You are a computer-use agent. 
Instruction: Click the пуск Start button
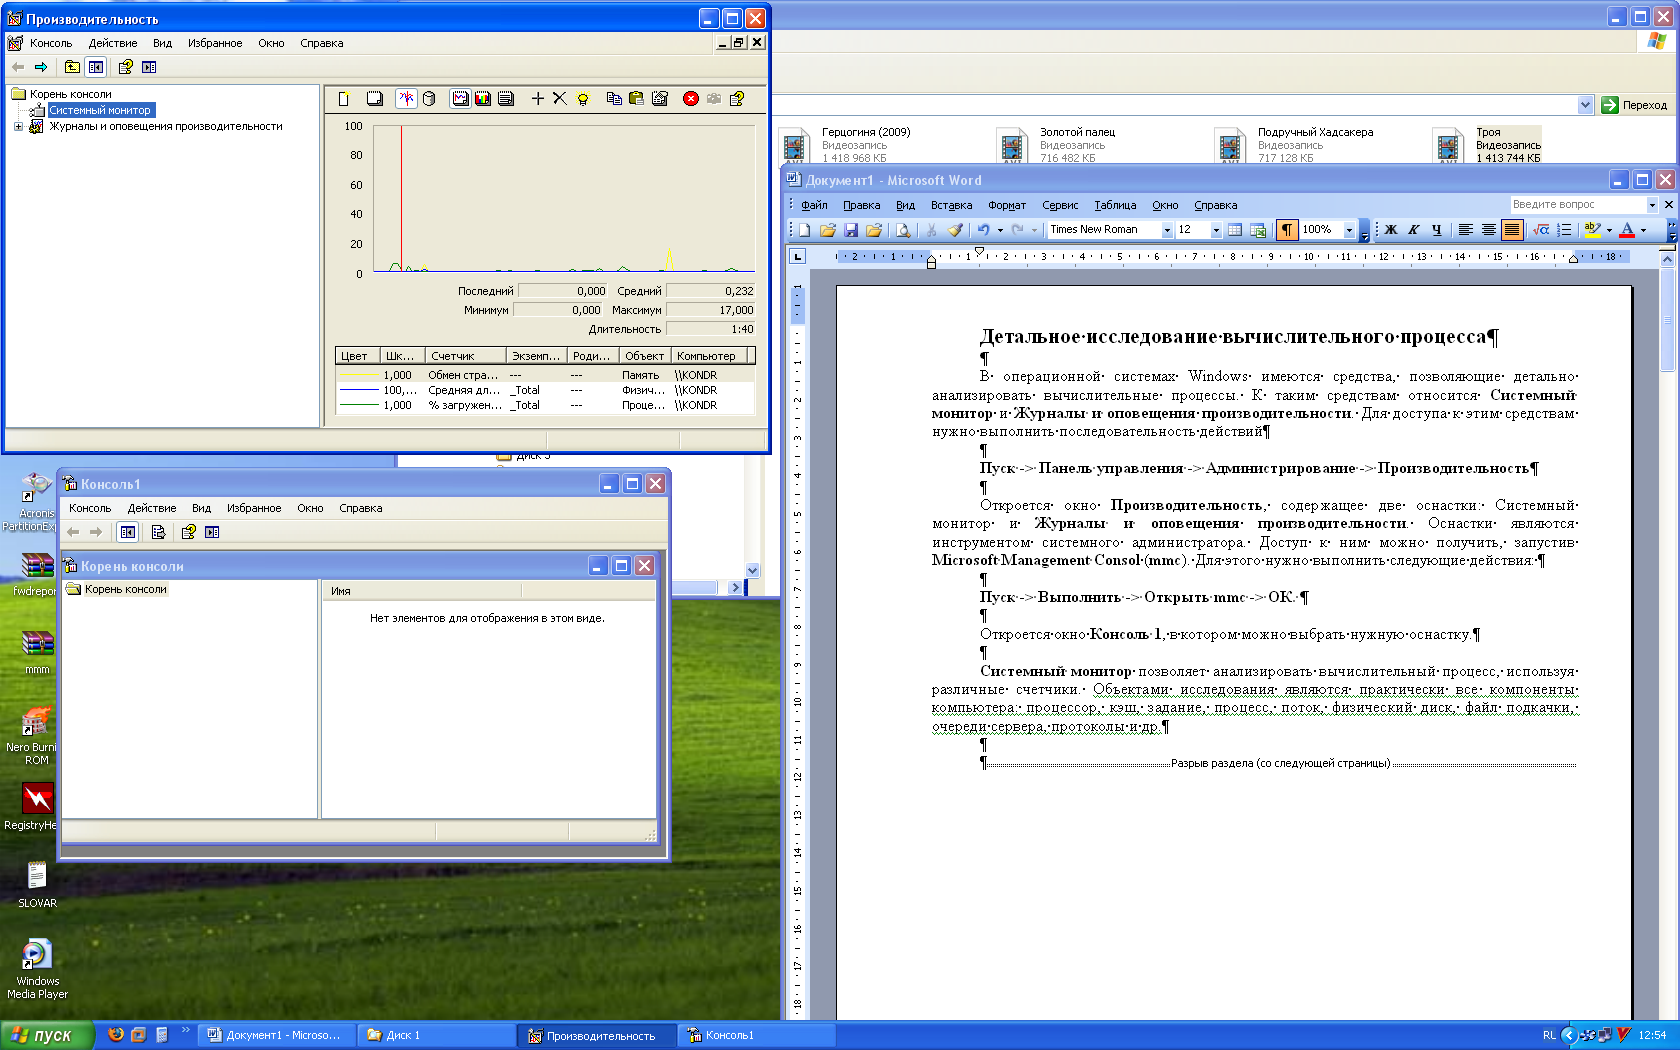click(47, 1035)
